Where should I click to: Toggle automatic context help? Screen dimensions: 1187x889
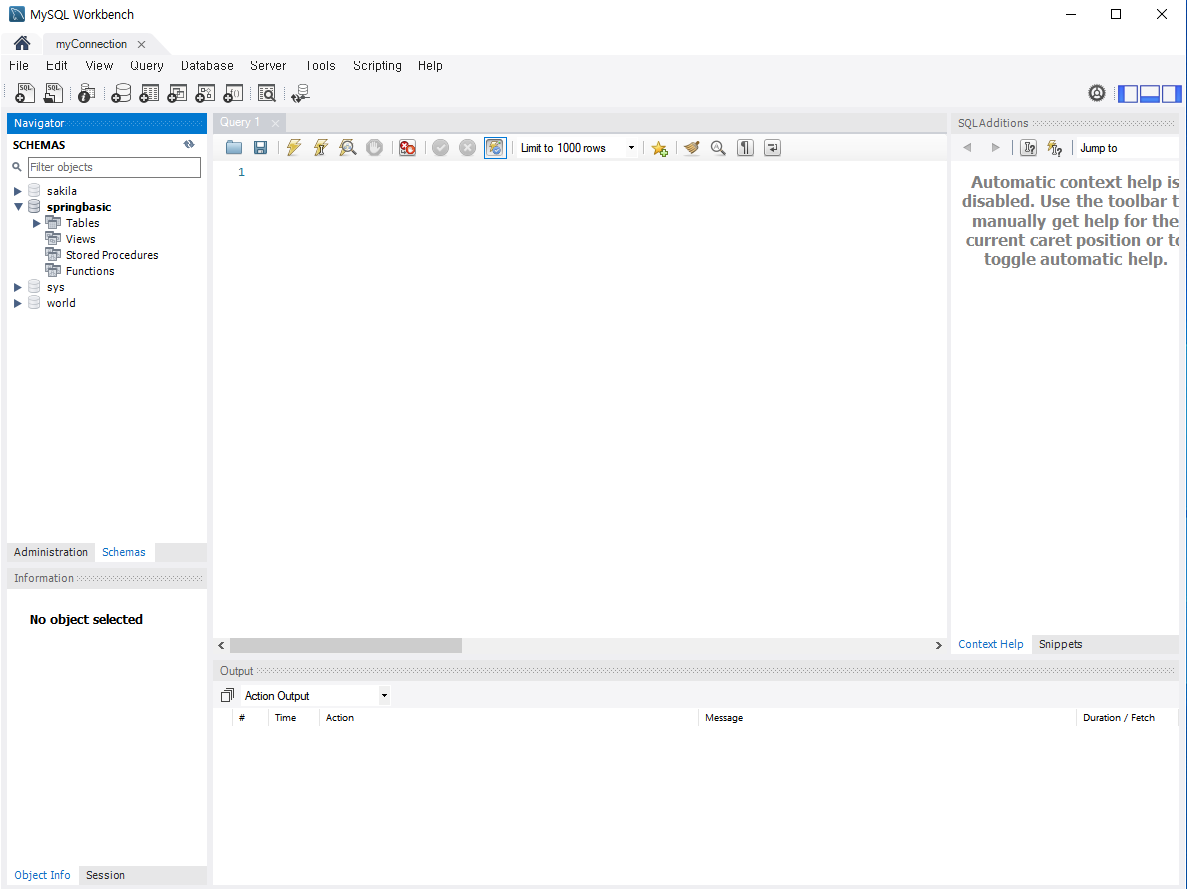coord(1055,148)
